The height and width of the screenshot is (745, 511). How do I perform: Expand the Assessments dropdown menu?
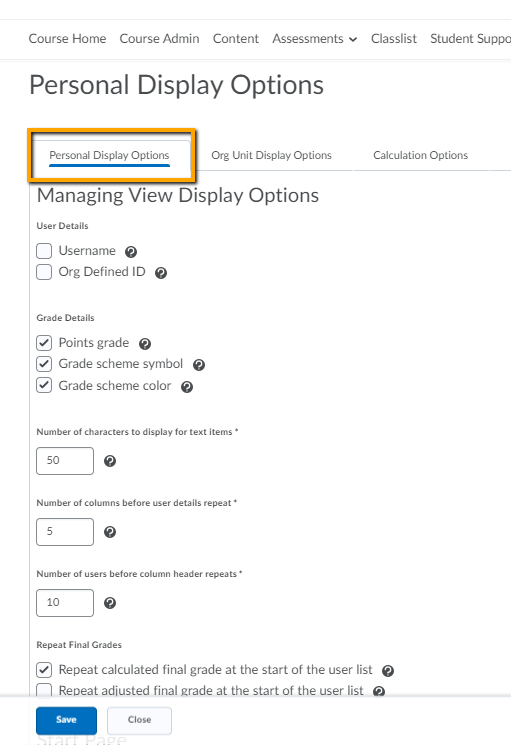click(x=314, y=38)
